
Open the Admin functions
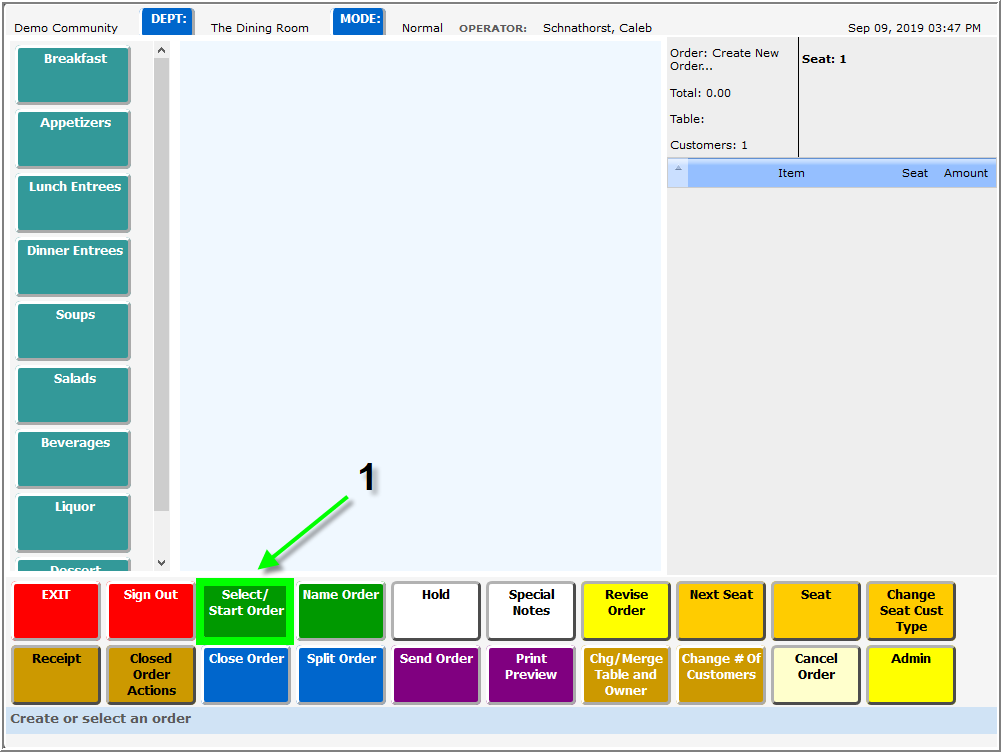coord(910,674)
